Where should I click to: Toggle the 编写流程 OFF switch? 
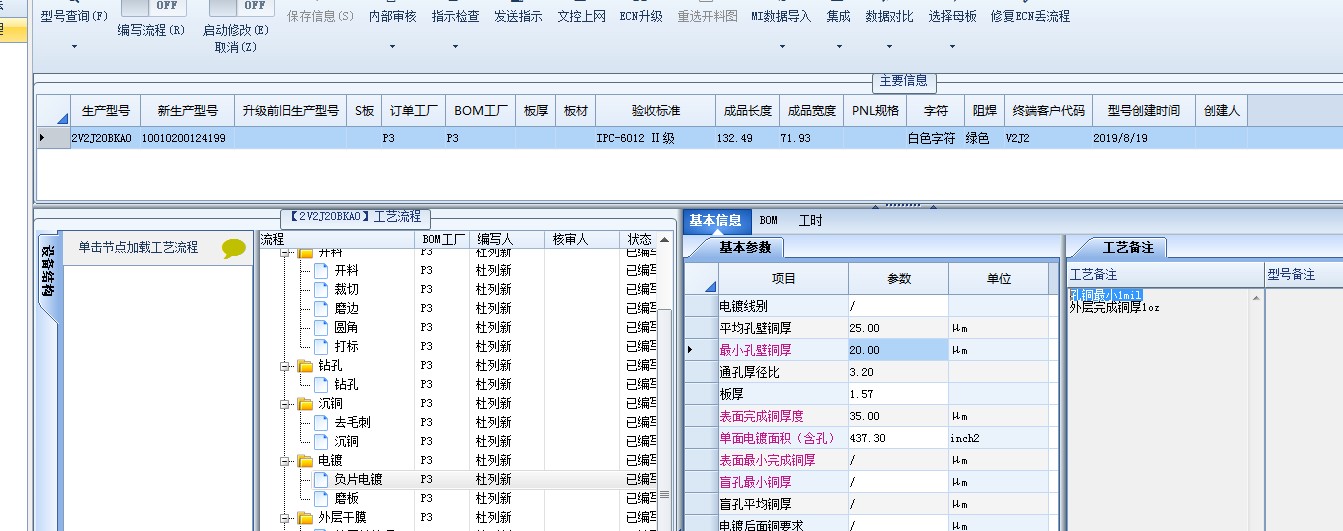[x=152, y=6]
